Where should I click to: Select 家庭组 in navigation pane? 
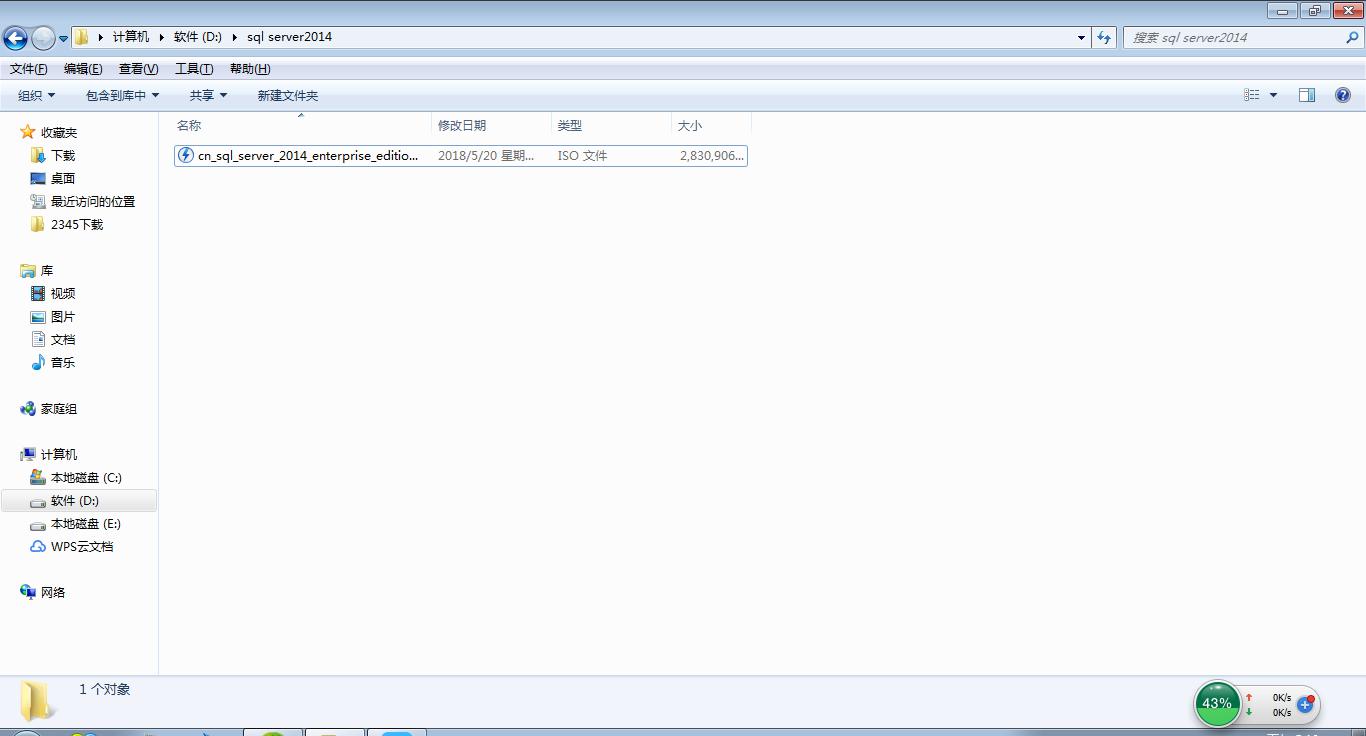point(59,408)
